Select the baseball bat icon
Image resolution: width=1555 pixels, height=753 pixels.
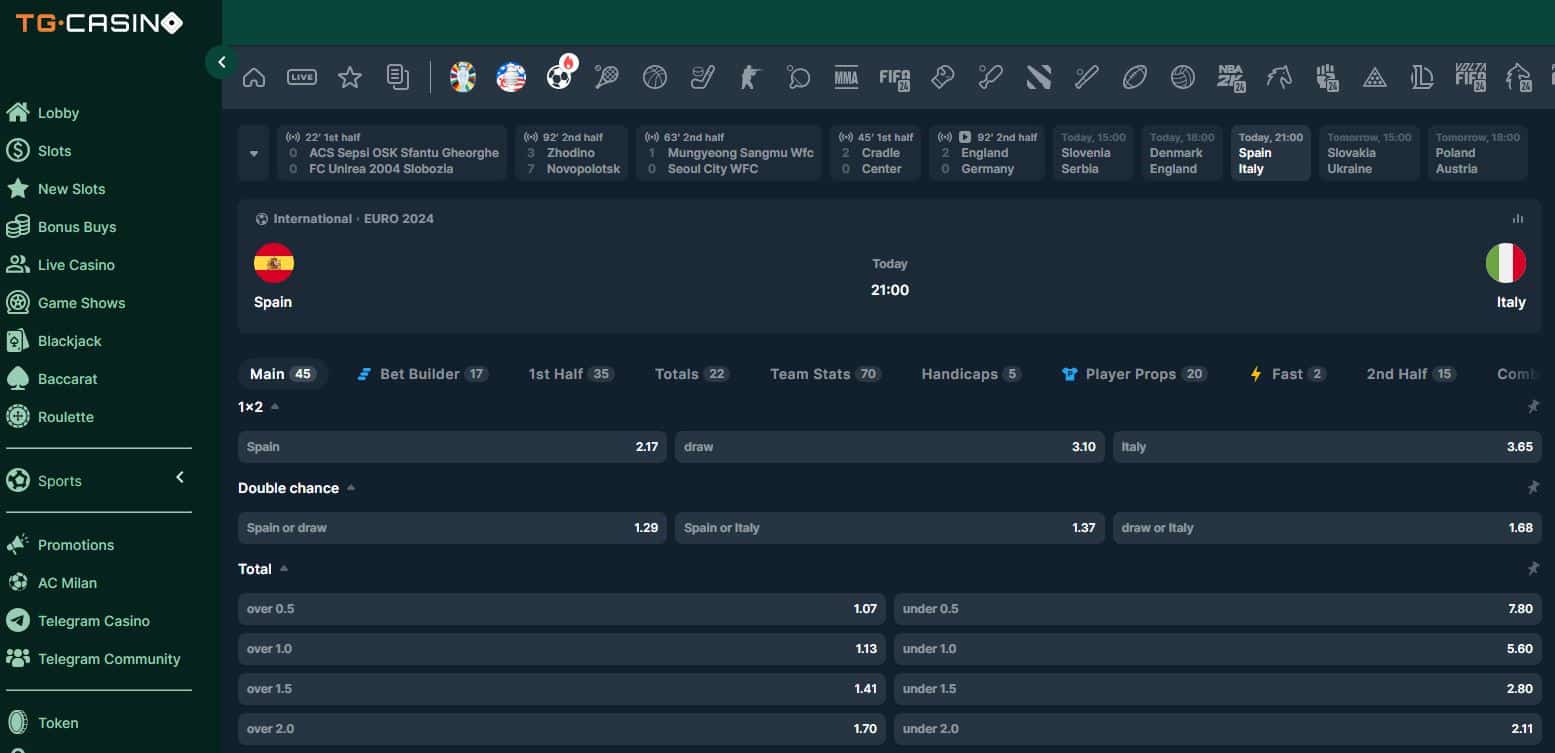click(1087, 77)
